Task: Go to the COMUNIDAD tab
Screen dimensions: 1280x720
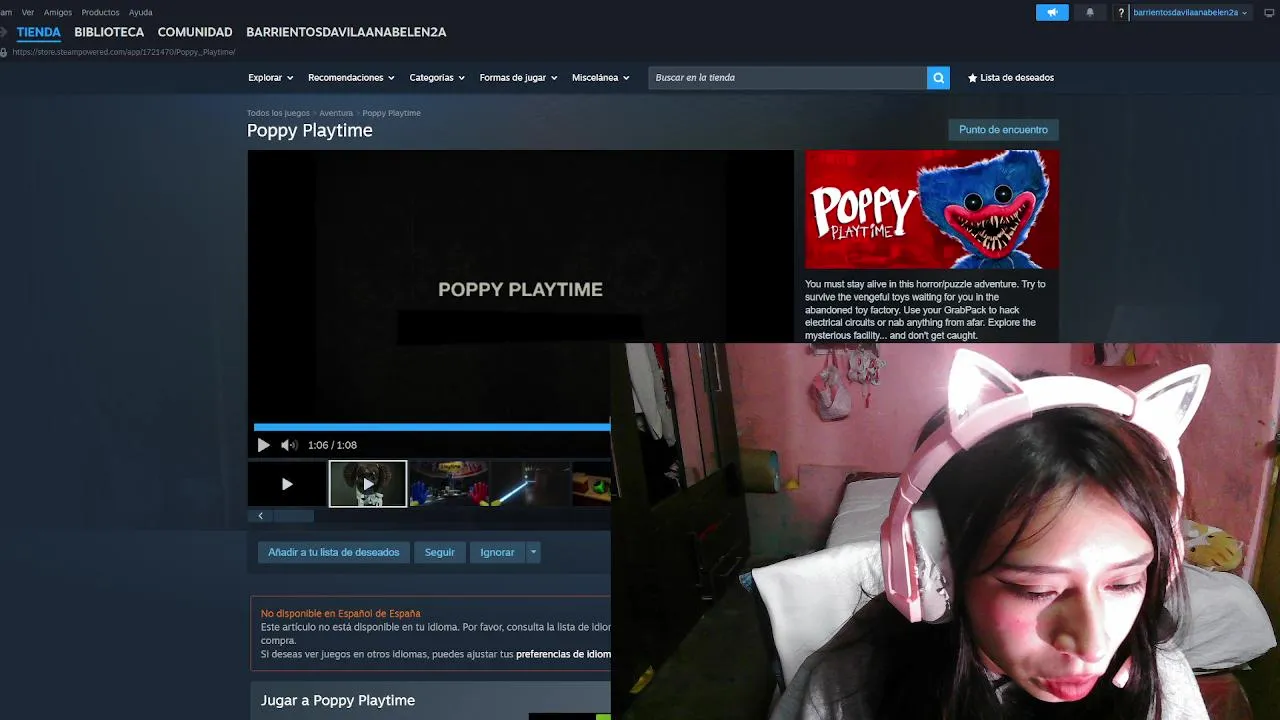Action: pos(195,32)
